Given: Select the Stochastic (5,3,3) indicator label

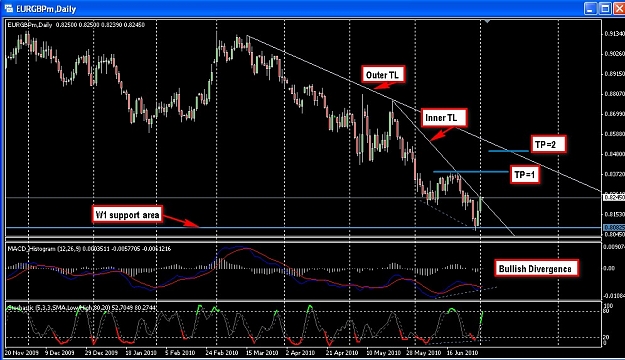Looking at the screenshot, I should coord(82,308).
